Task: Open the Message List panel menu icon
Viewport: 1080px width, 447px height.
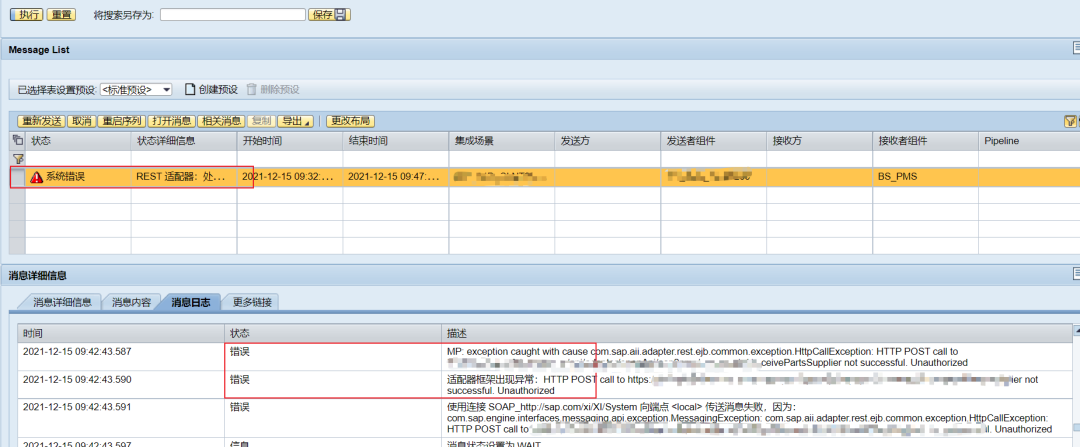Action: 1075,48
